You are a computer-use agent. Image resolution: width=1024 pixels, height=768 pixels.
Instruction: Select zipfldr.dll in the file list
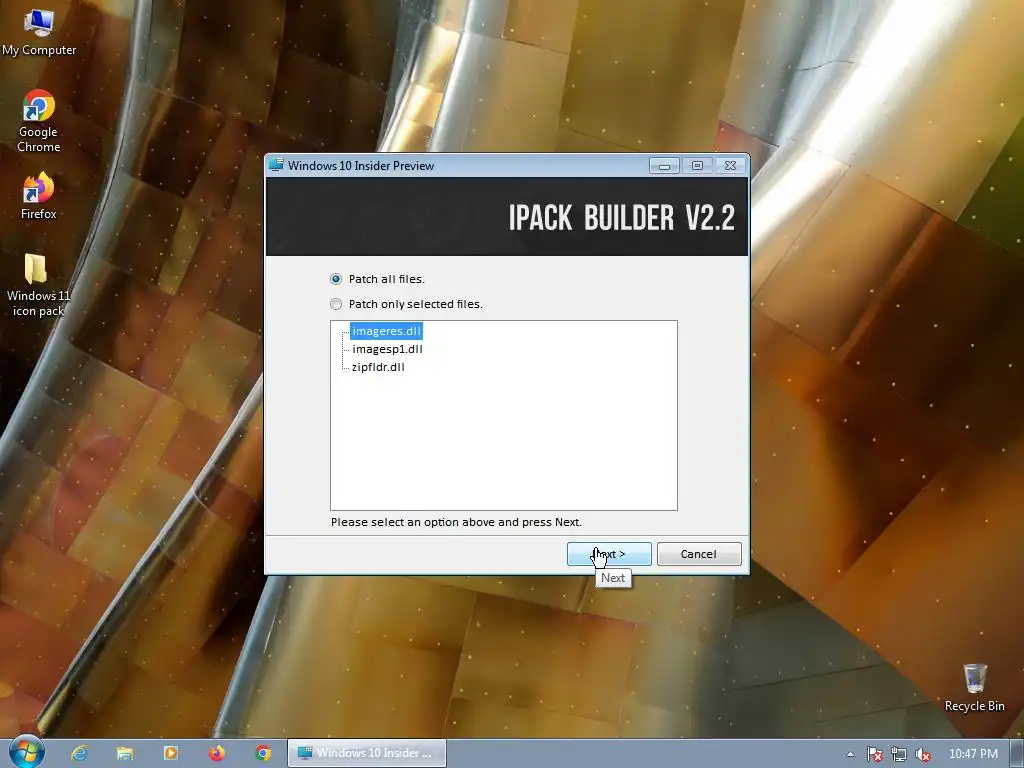tap(378, 367)
